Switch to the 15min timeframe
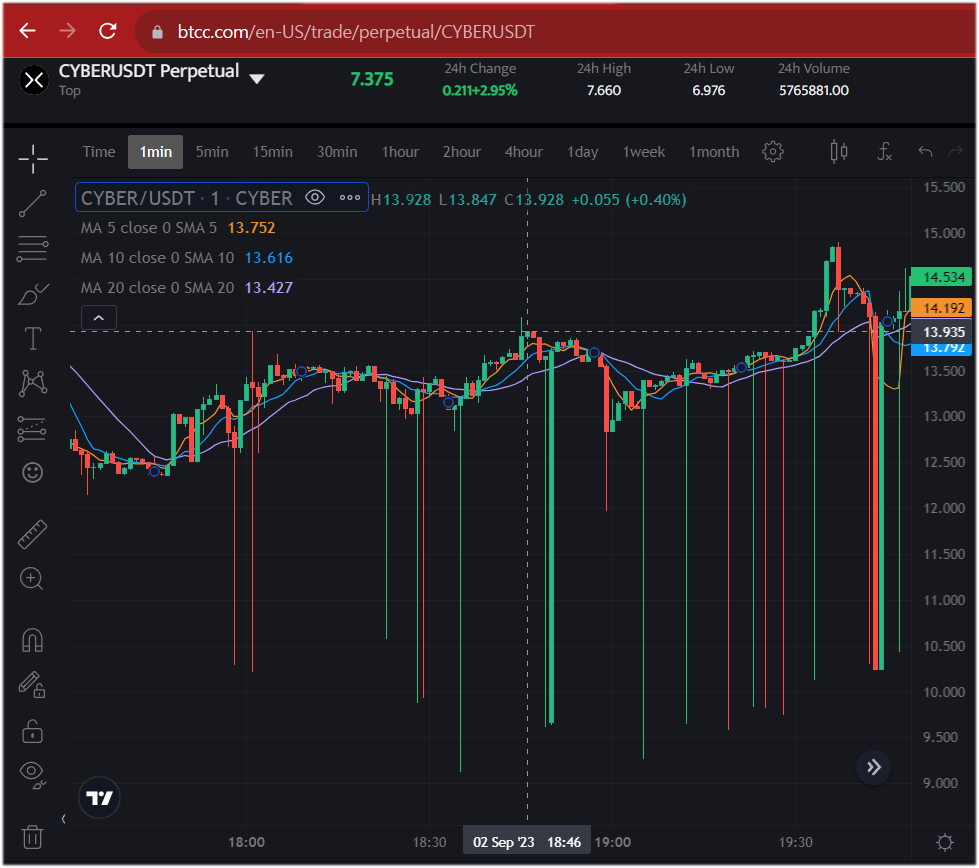This screenshot has width=979, height=868. coord(272,152)
